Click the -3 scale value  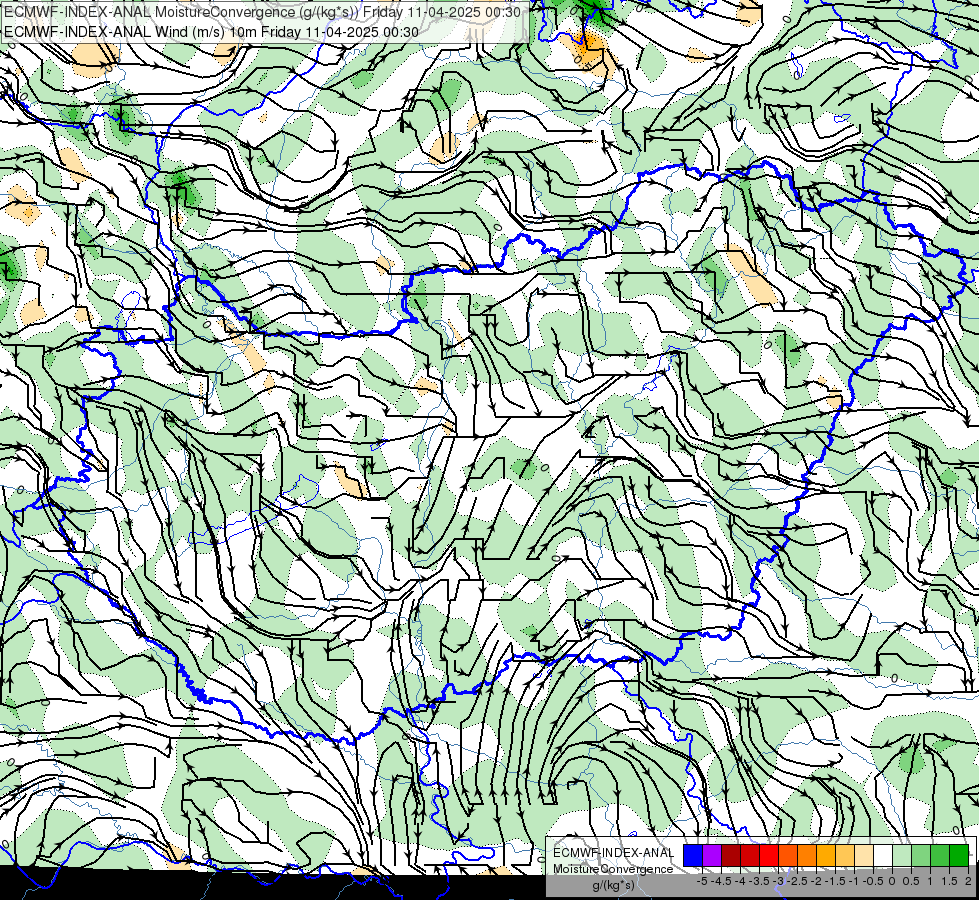click(778, 881)
